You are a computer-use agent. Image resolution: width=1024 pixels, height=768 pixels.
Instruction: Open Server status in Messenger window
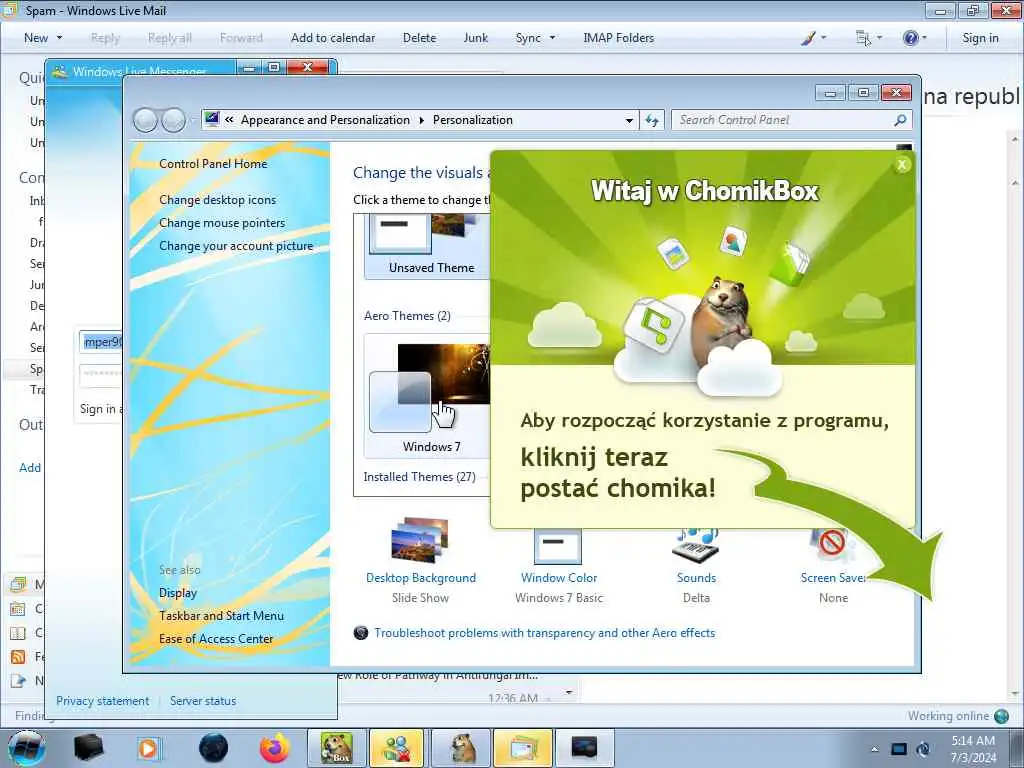203,700
